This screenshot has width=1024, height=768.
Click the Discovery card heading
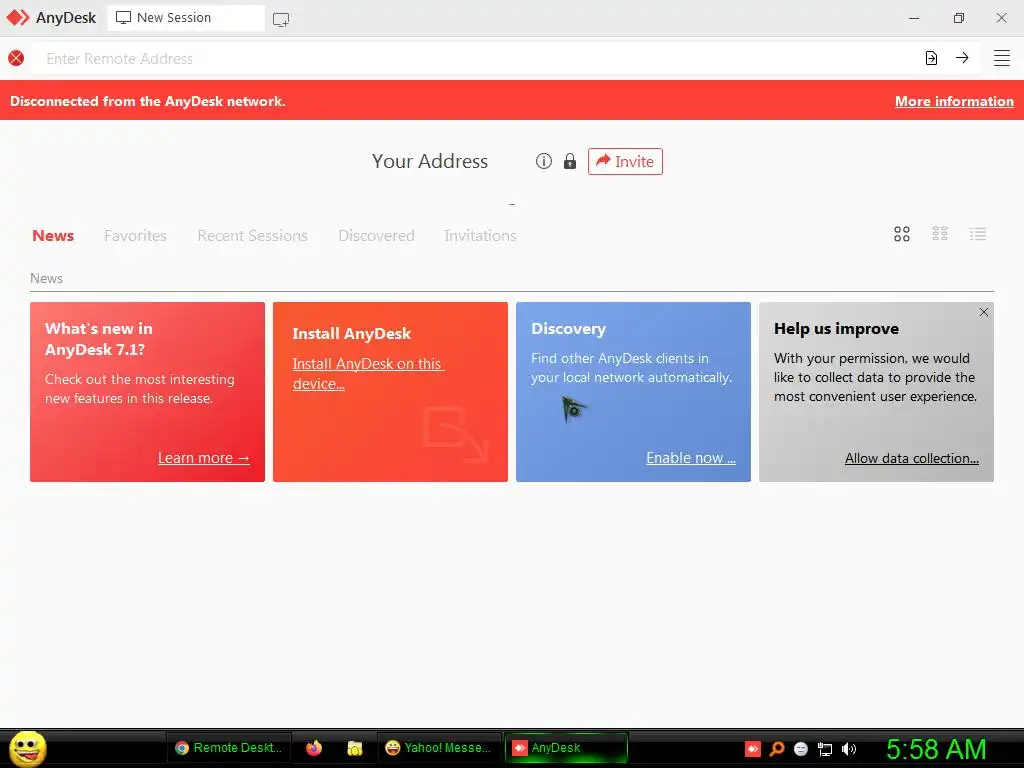pos(568,328)
